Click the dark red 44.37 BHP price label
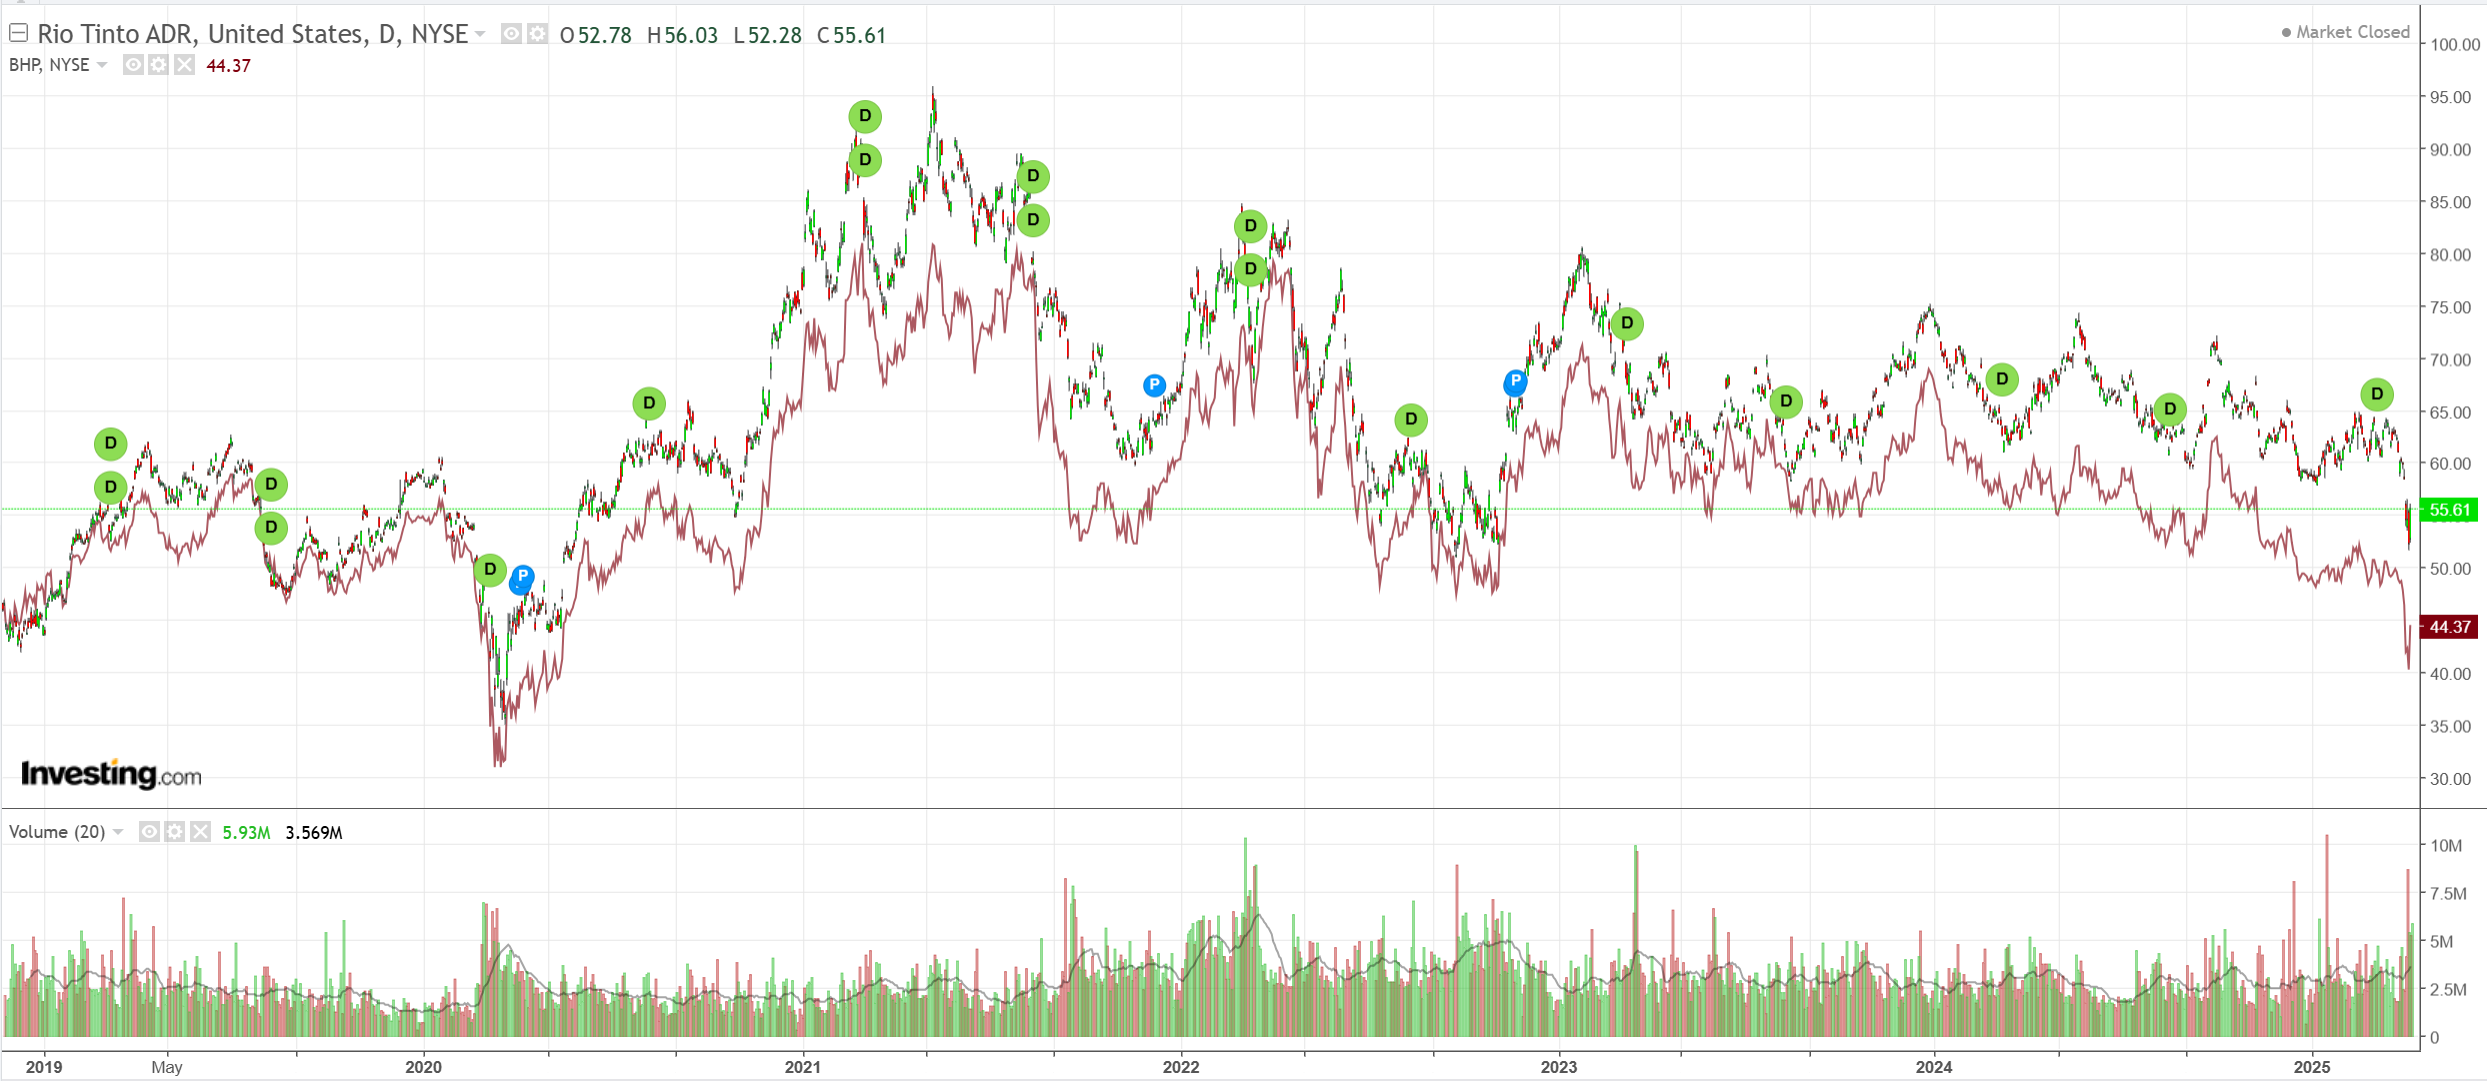 point(2449,627)
